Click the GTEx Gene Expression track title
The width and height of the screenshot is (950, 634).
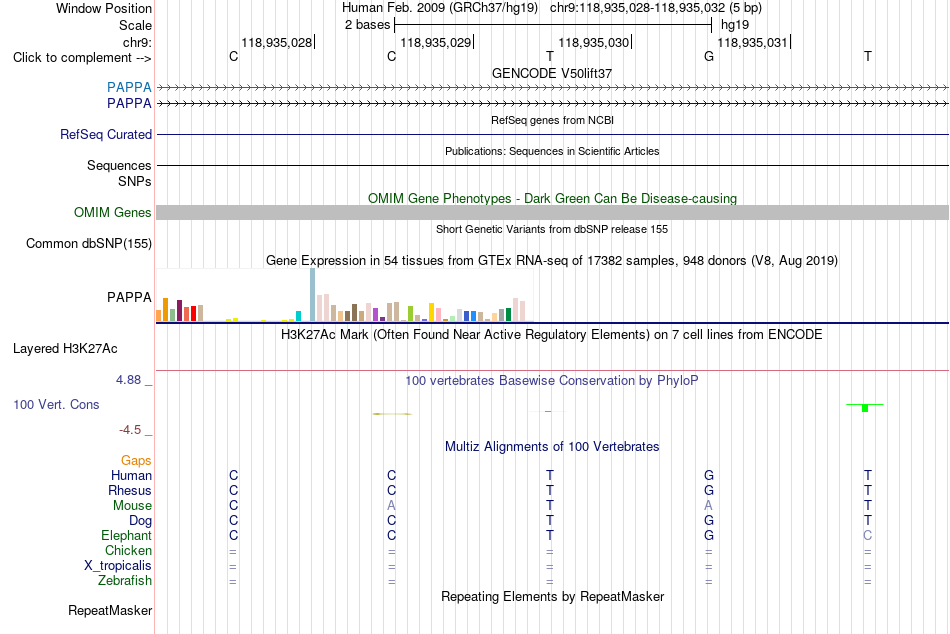click(x=552, y=261)
